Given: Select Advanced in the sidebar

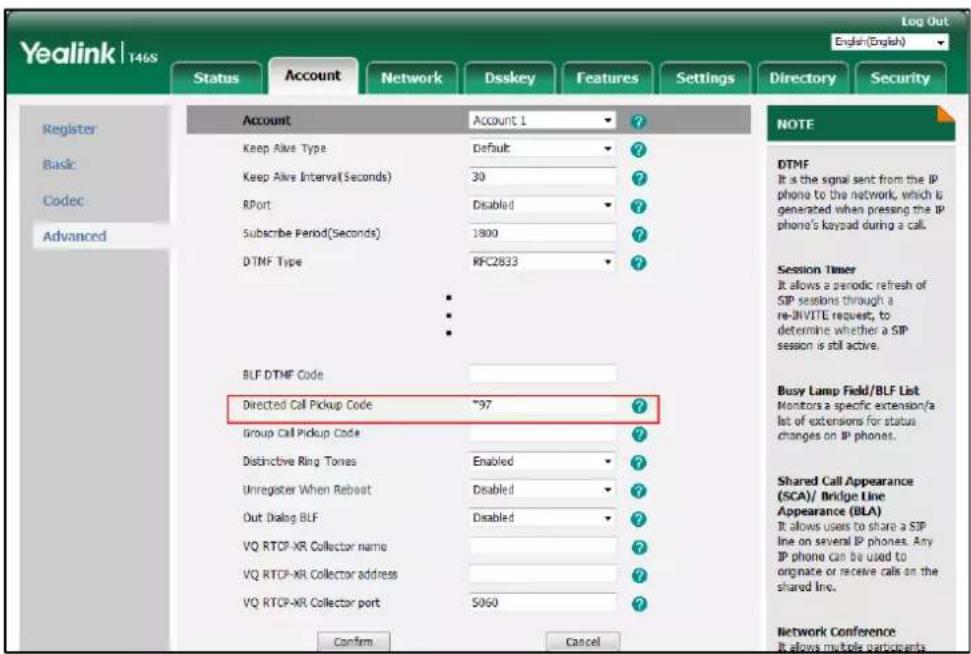Looking at the screenshot, I should [74, 236].
